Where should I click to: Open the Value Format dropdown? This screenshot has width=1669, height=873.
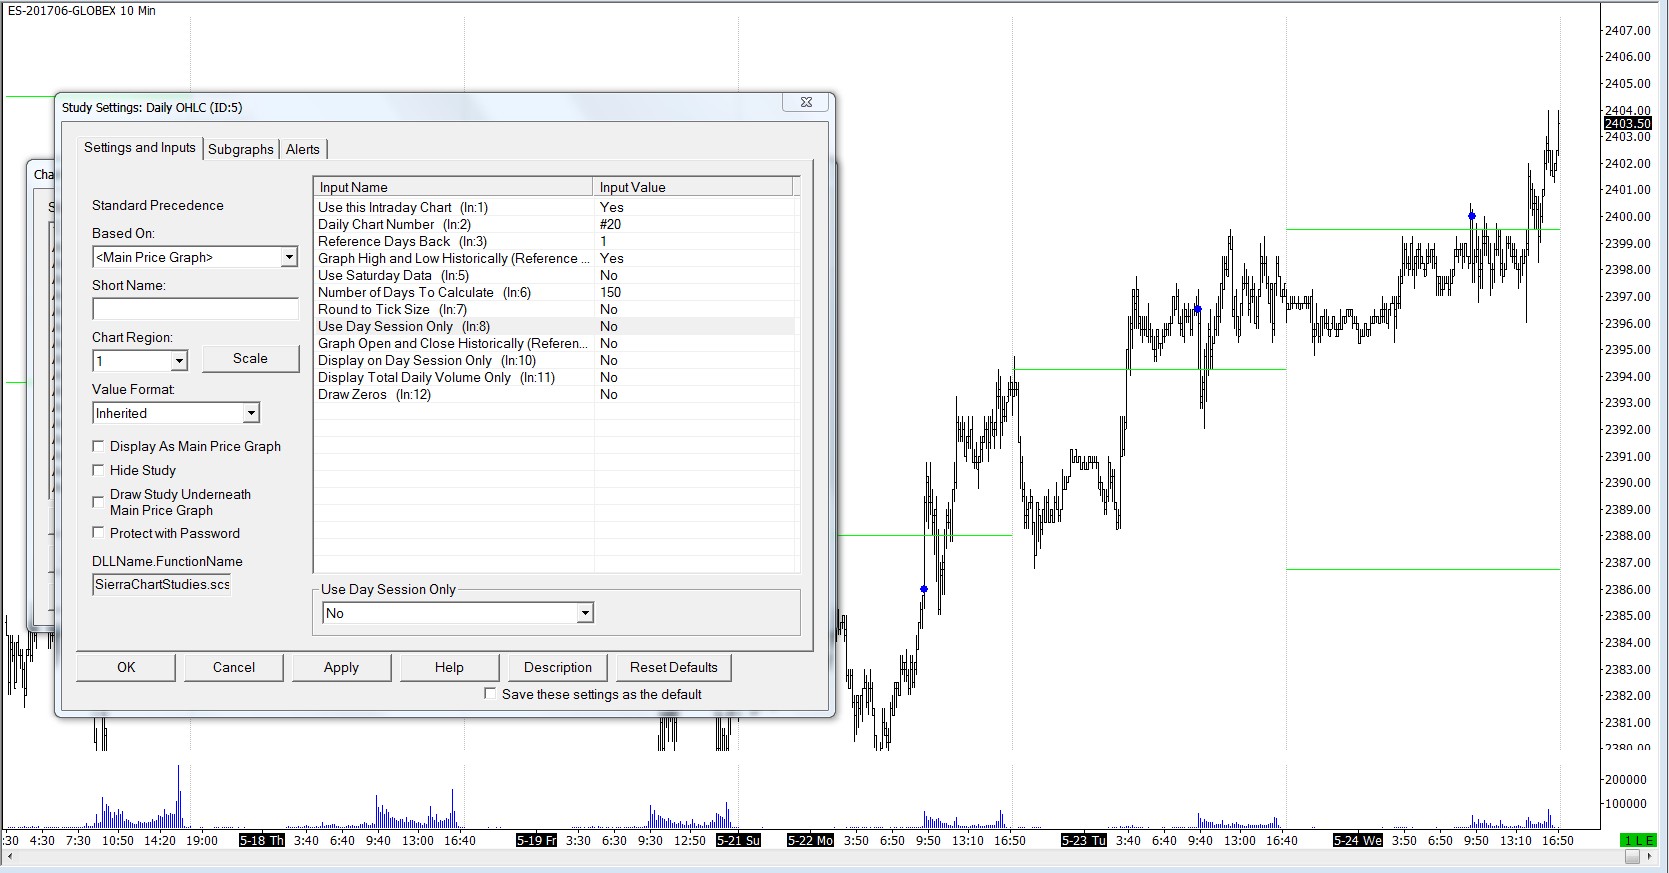pos(251,413)
